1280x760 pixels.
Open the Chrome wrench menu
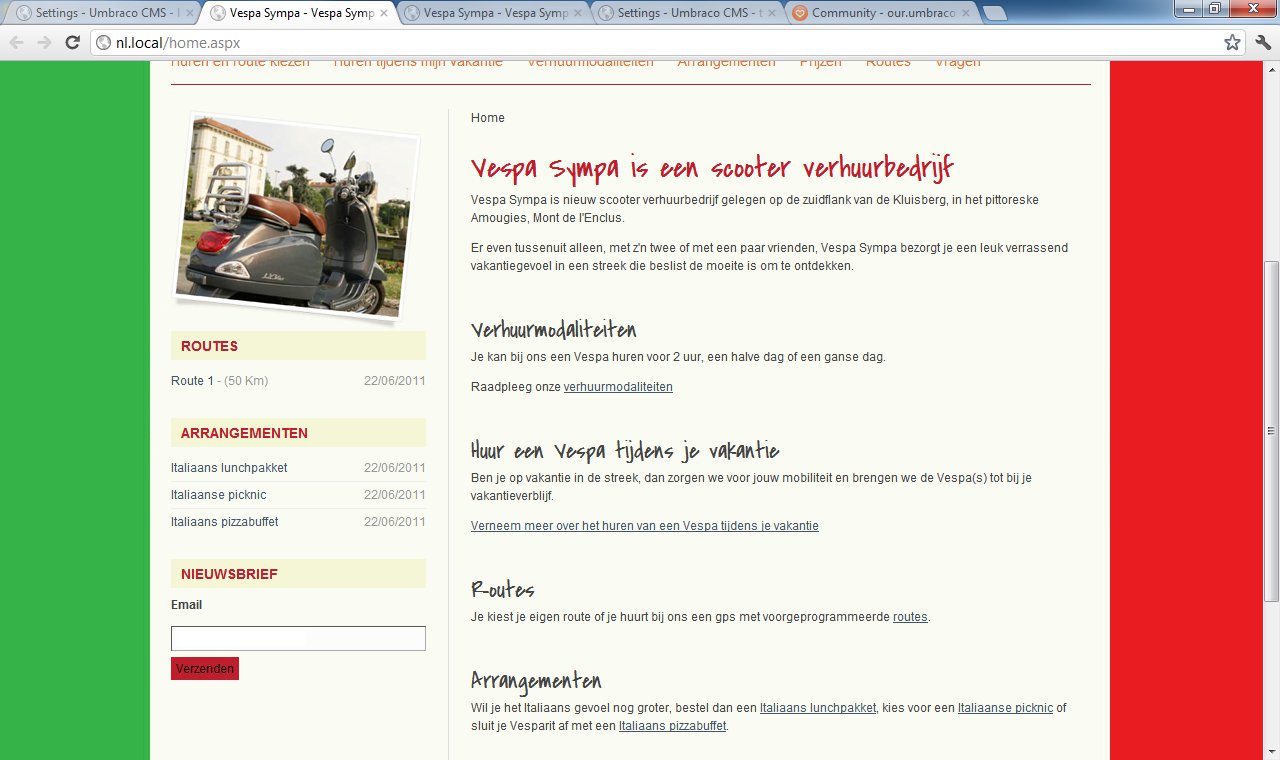[x=1262, y=43]
